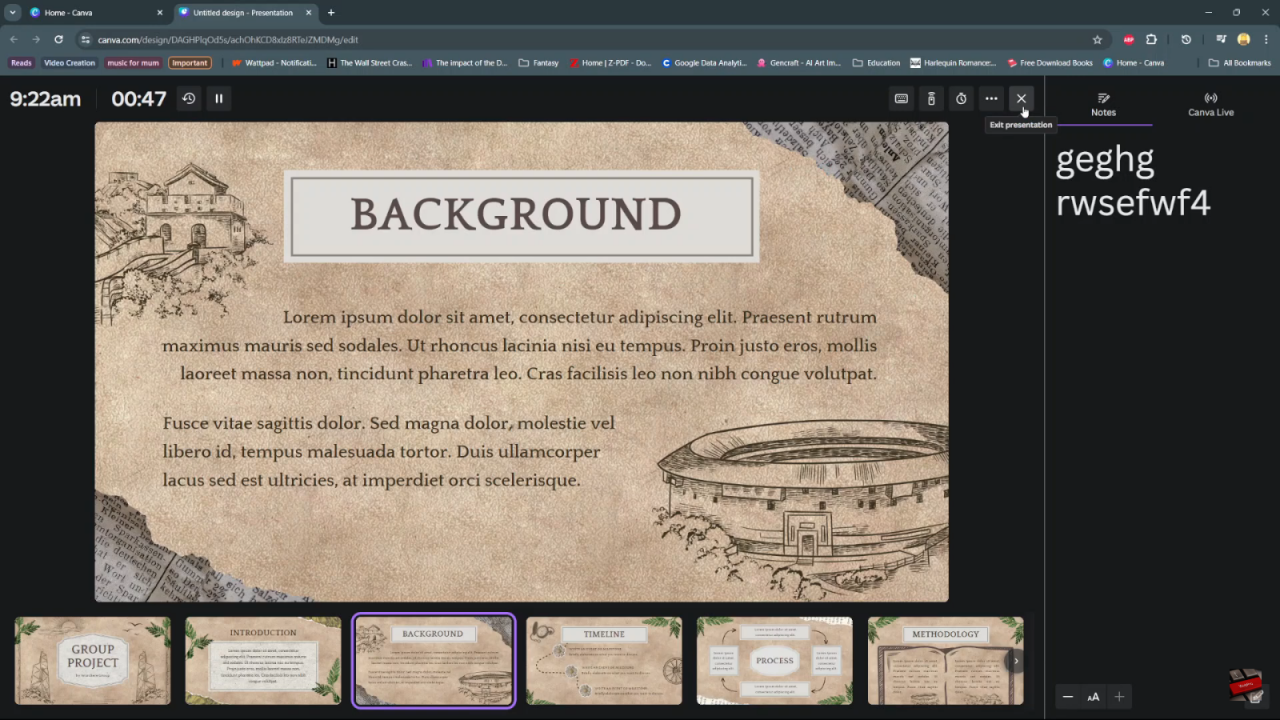Viewport: 1280px width, 720px height.
Task: Select the Process slide thumbnail
Action: (775, 660)
